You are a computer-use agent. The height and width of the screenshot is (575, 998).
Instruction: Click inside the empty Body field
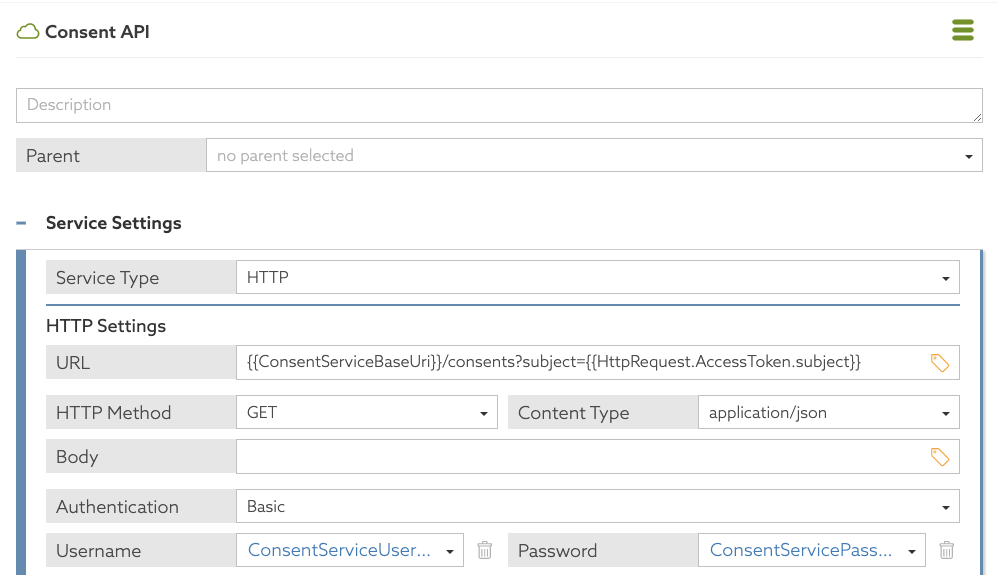pyautogui.click(x=580, y=457)
